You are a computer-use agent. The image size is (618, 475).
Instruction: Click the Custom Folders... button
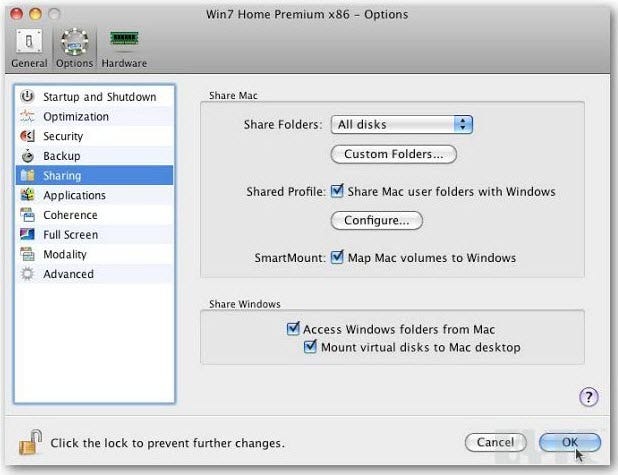pos(393,154)
